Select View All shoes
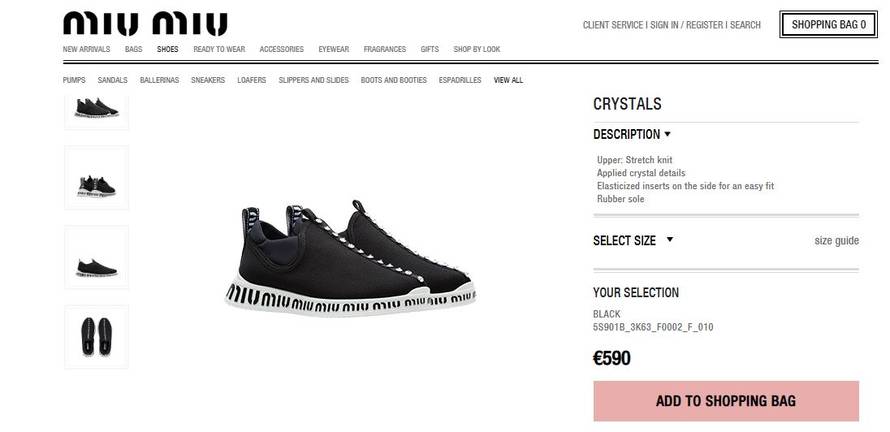 508,80
